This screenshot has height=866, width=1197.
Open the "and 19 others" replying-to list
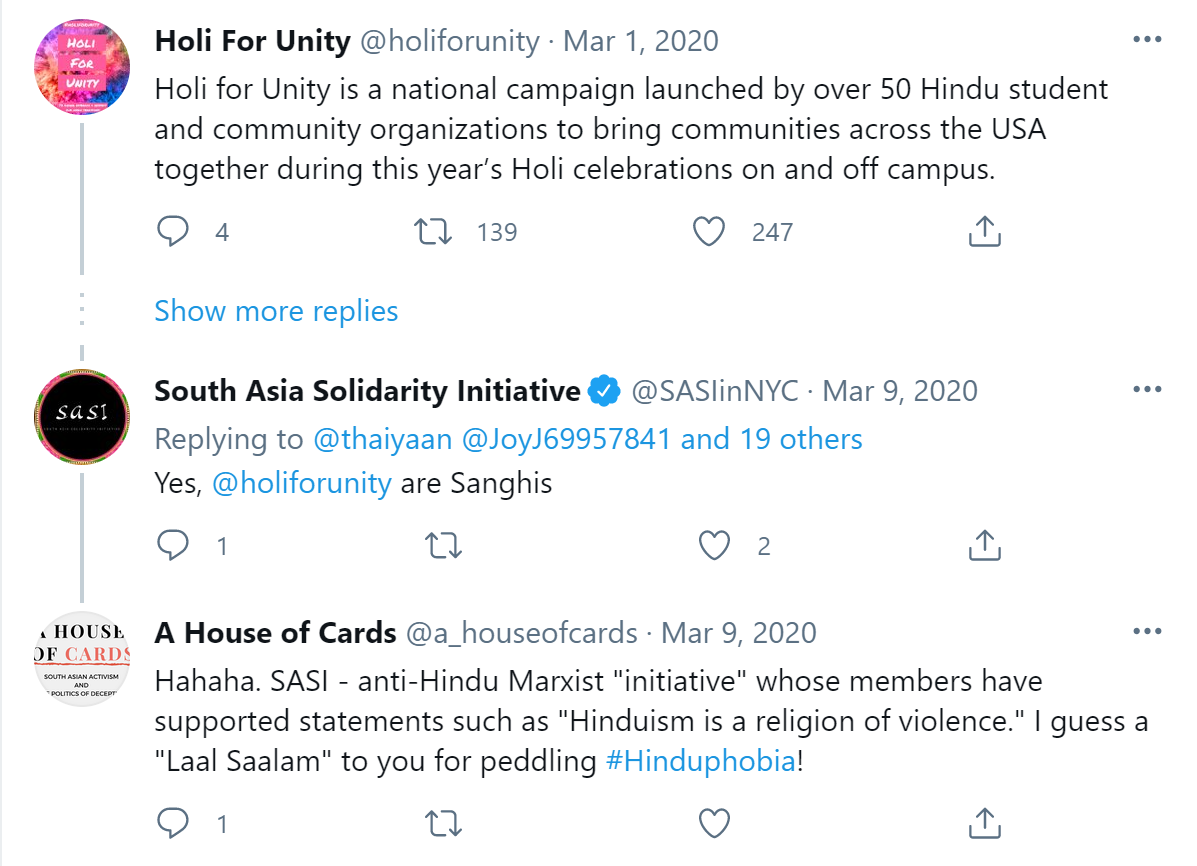pos(772,438)
